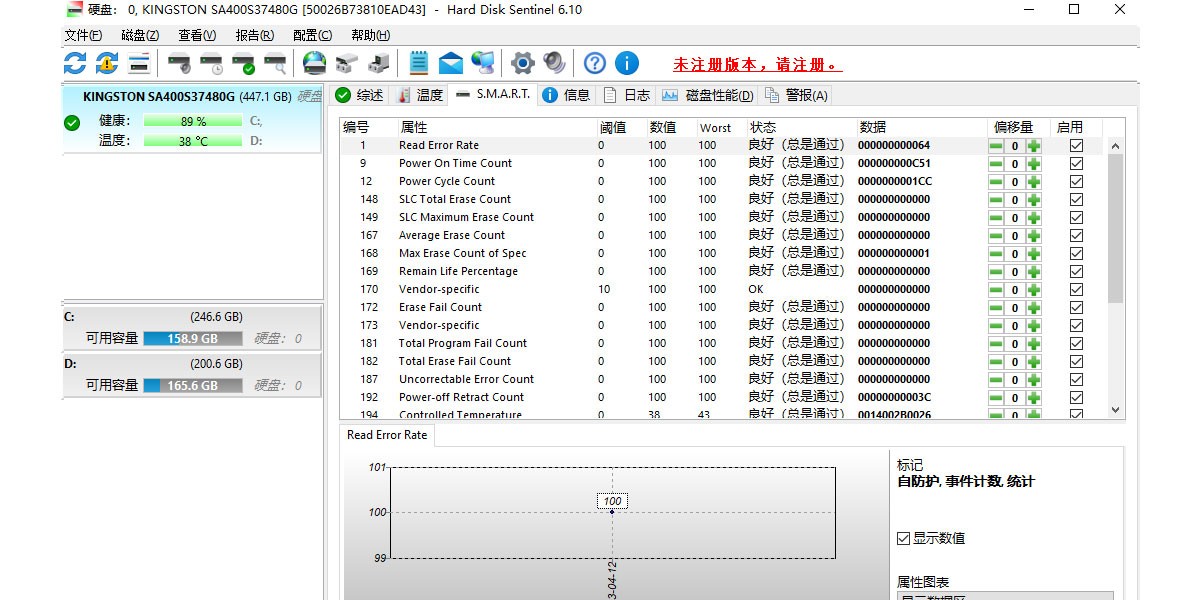The width and height of the screenshot is (1200, 600).
Task: Click the blue email envelope icon
Action: pos(451,64)
